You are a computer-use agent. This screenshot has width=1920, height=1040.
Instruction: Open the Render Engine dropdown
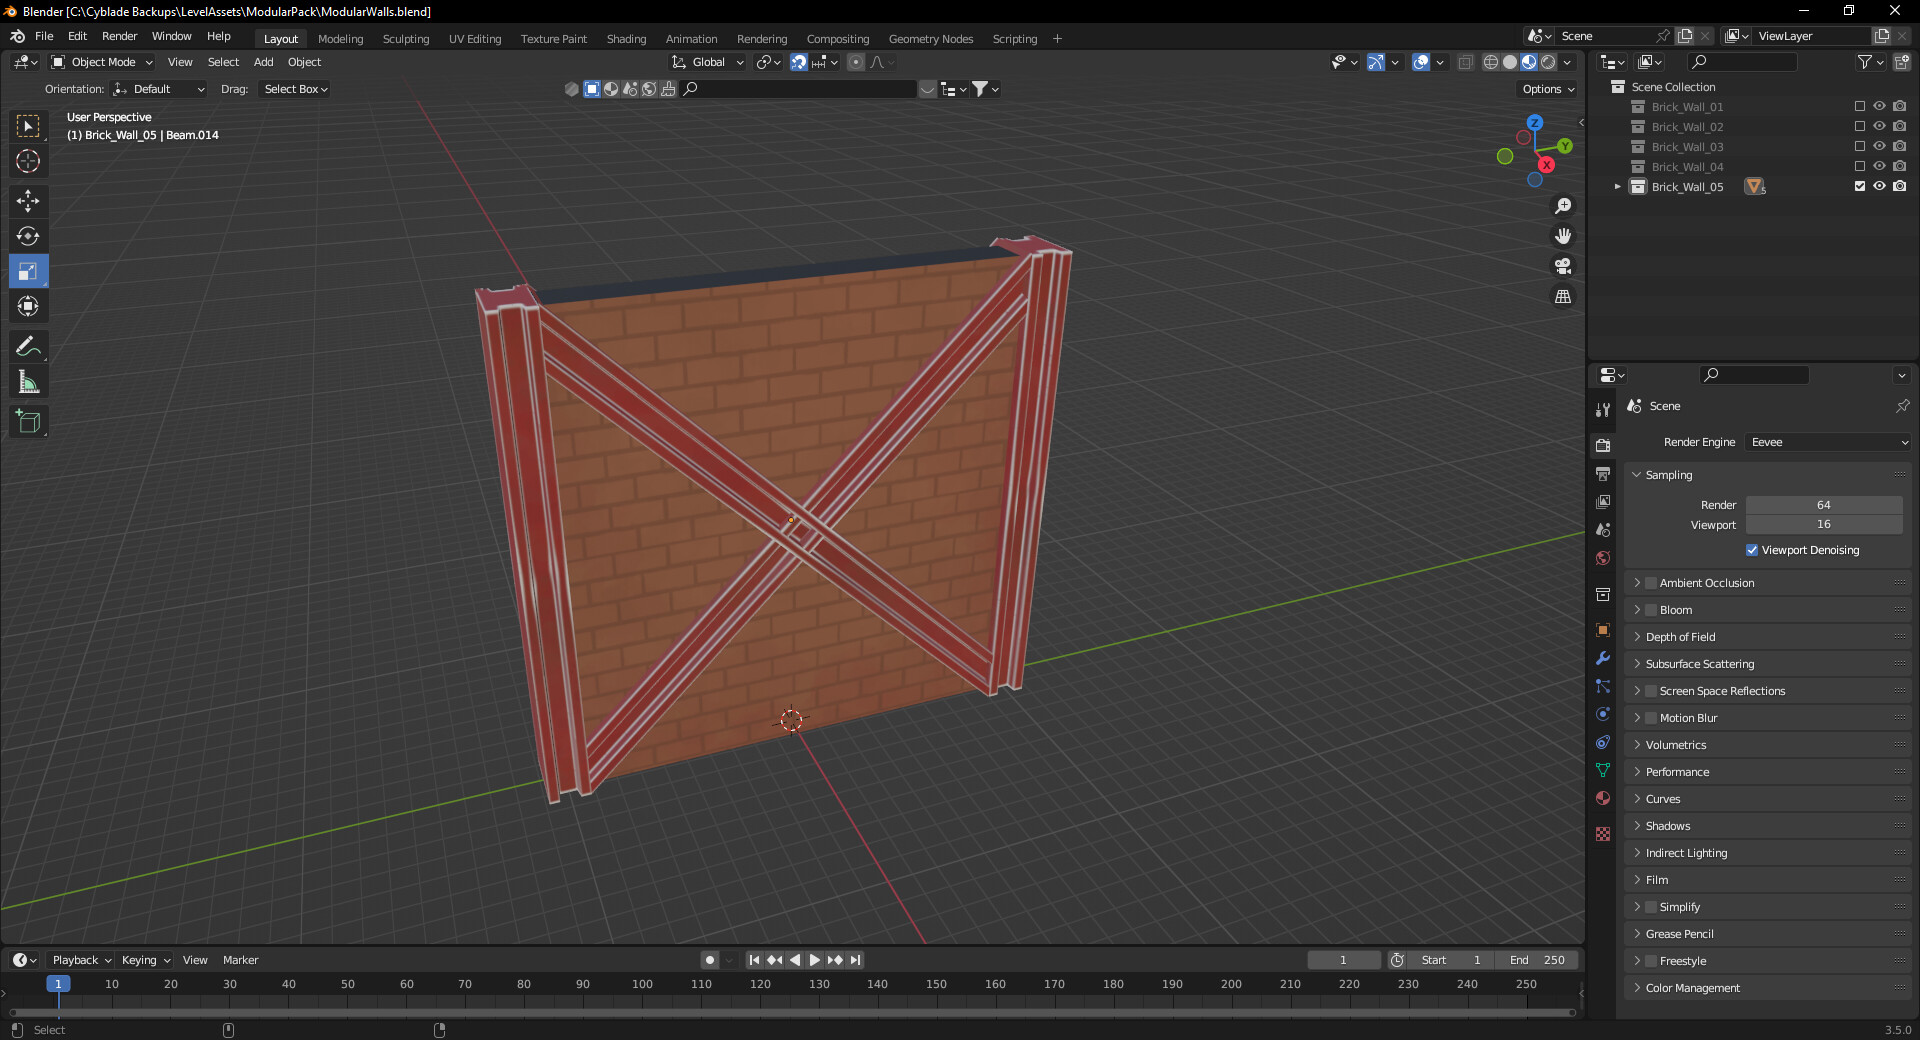1828,442
